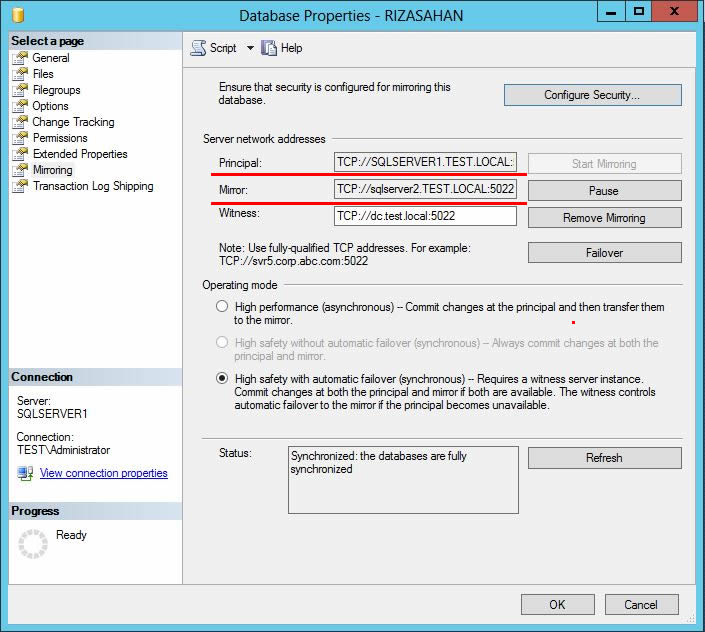Click the Script toolbar icon
The width and height of the screenshot is (705, 632).
[x=198, y=48]
